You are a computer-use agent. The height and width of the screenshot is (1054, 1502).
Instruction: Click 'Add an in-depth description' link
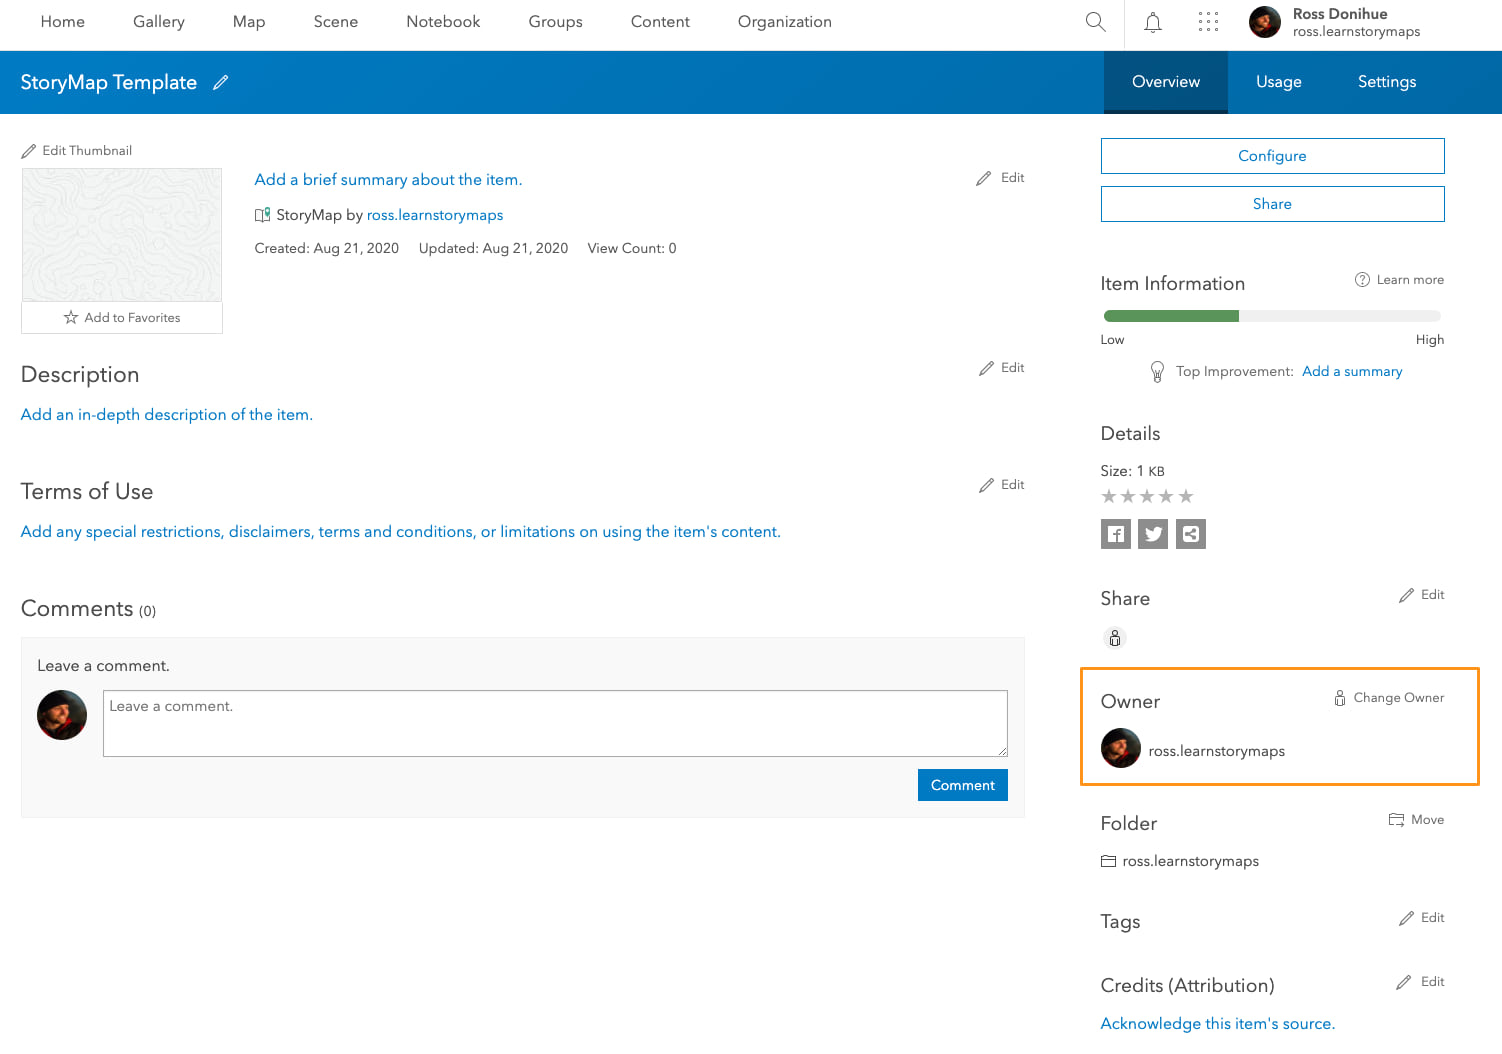pos(167,415)
